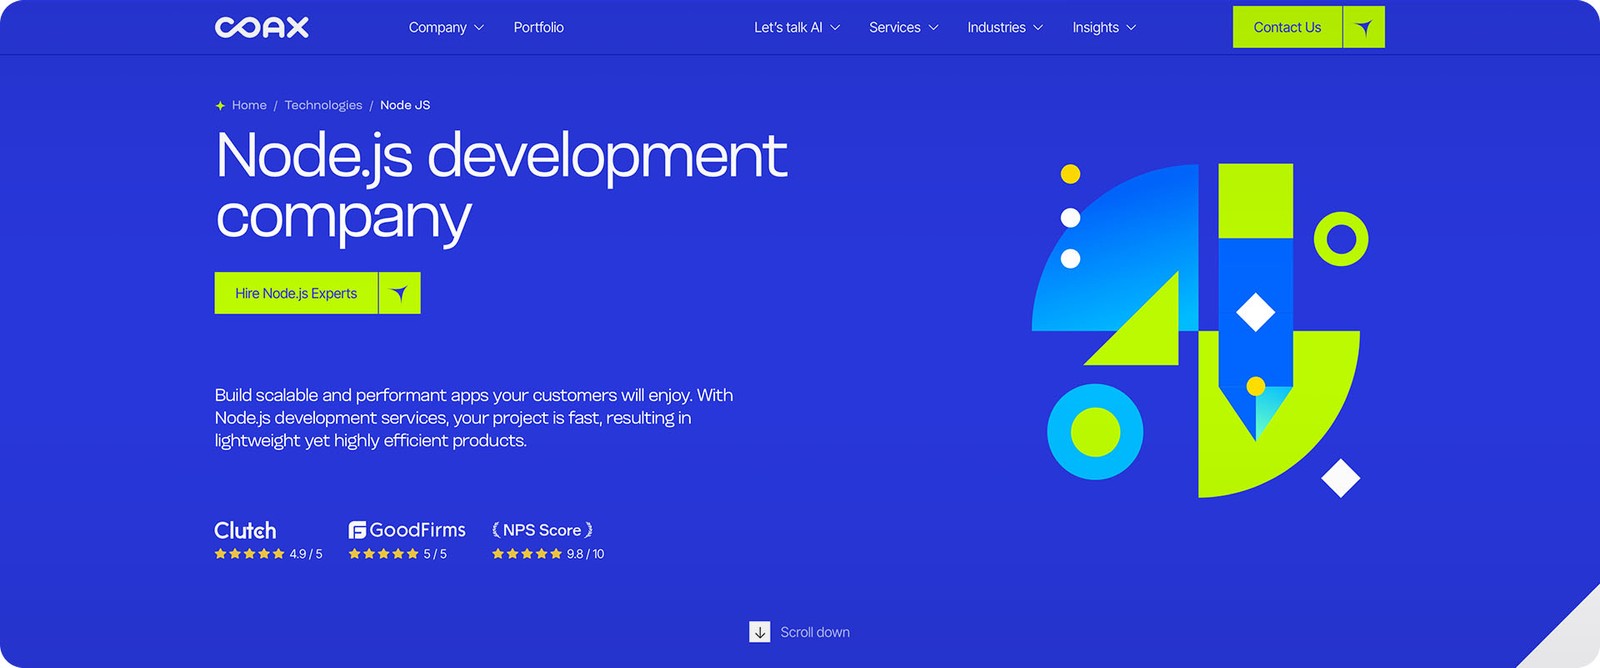
Task: Expand the Services dropdown chevron
Action: pyautogui.click(x=933, y=28)
